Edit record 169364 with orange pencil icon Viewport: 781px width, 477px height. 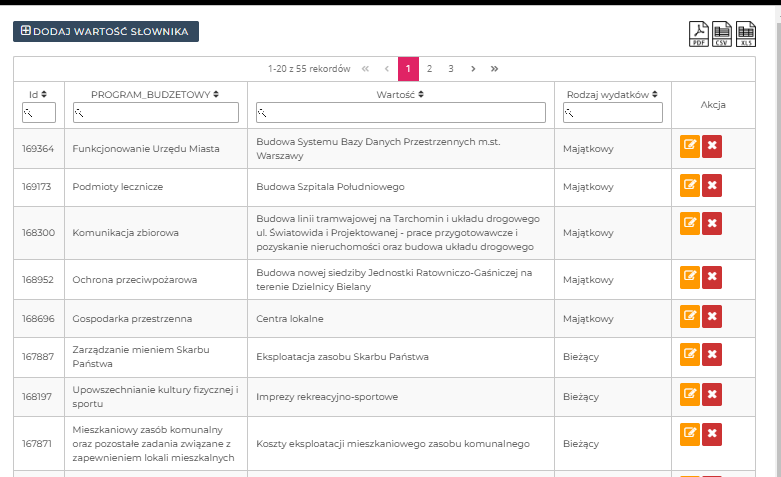690,147
